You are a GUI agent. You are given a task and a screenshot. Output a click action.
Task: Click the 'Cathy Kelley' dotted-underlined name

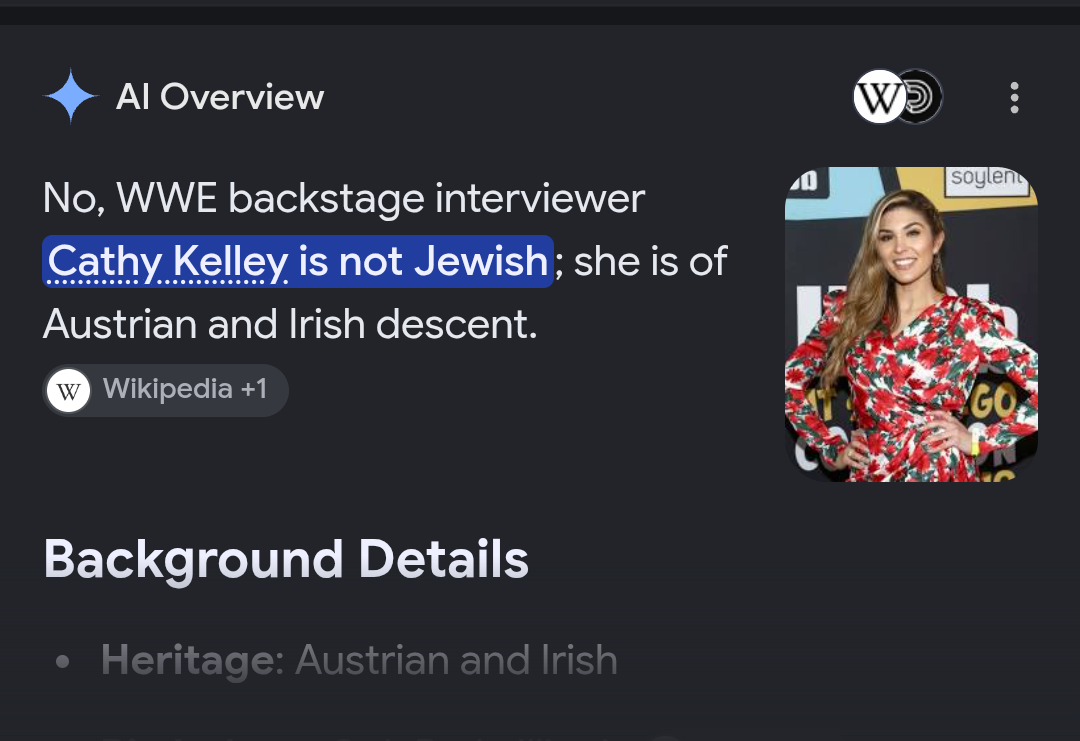(167, 262)
